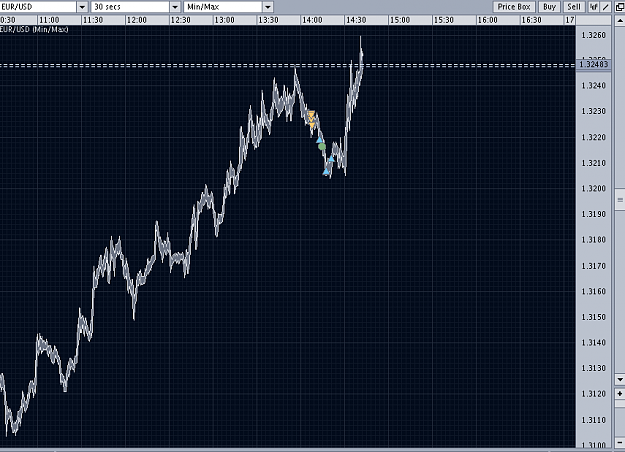Open the EUR/USD currency pair dropdown
Screen dimensions: 625x452
(x=82, y=7)
